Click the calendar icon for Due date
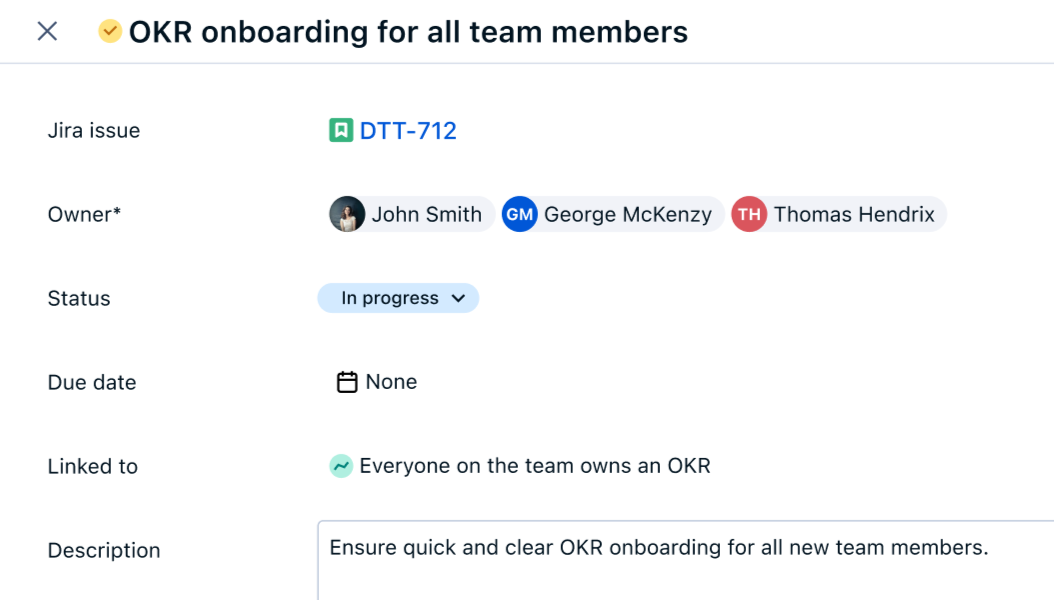1054x600 pixels. (x=347, y=382)
